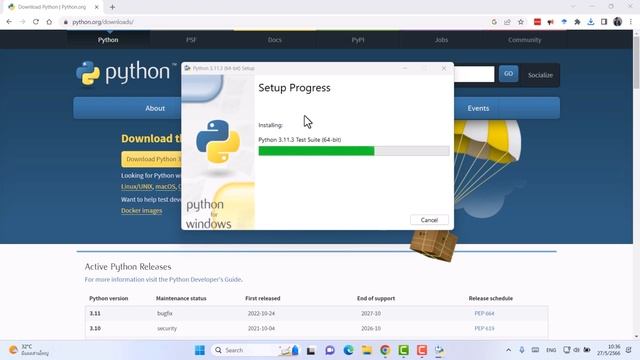Open the Google icon in address bar
The width and height of the screenshot is (640, 360).
coord(494,22)
